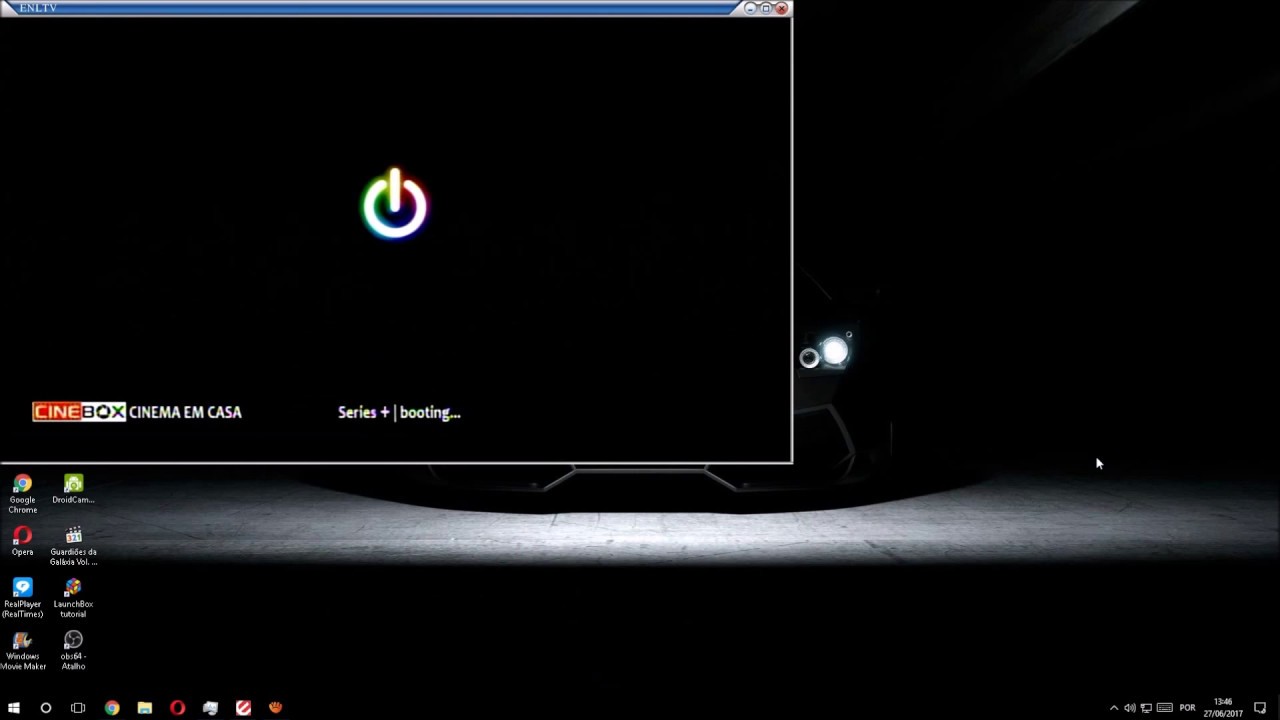Launch Chrome from the taskbar

(x=112, y=707)
